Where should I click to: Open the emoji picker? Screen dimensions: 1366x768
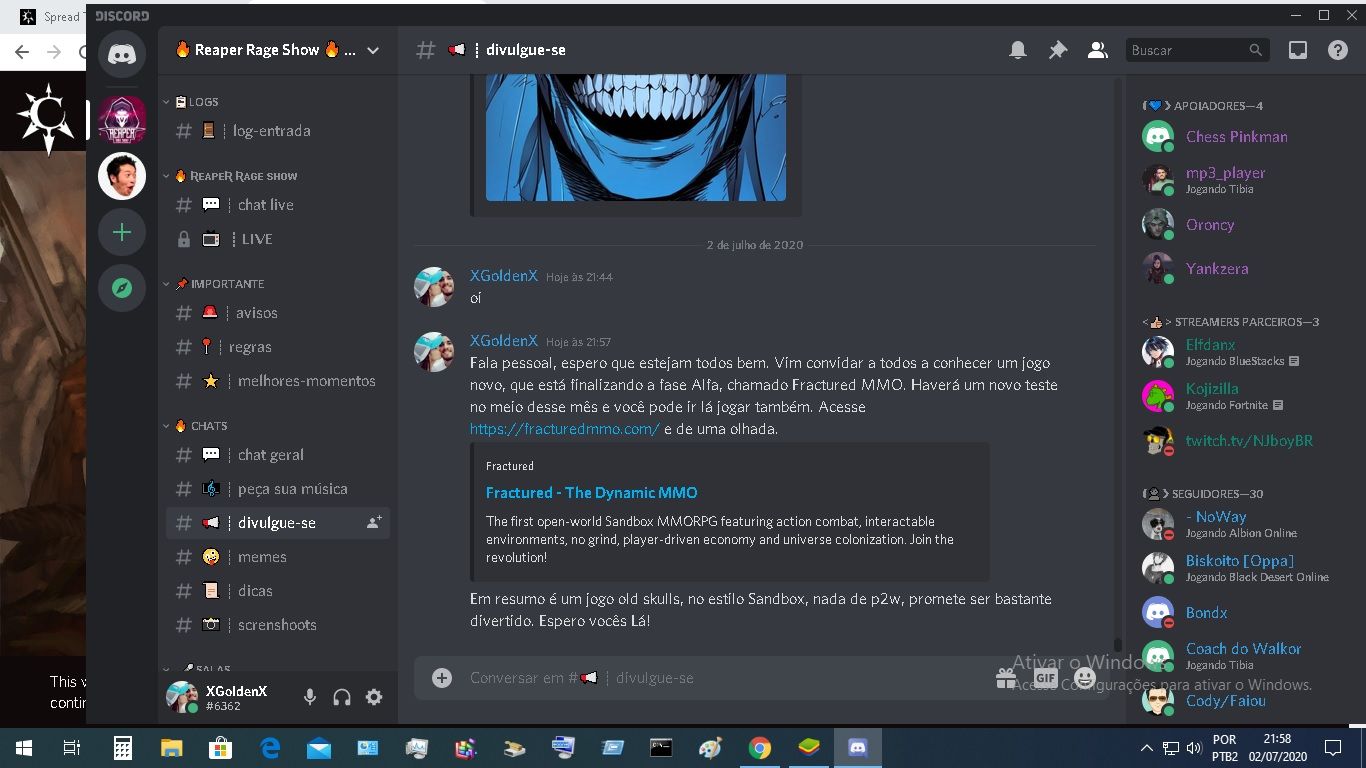tap(1085, 678)
